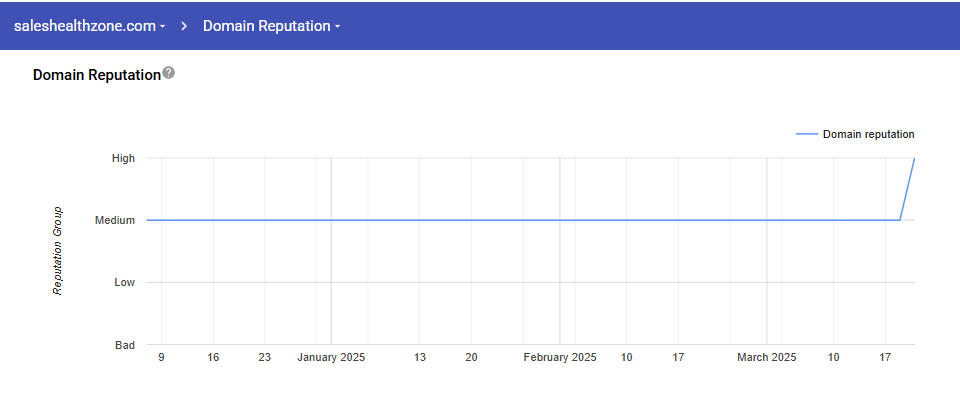Image resolution: width=960 pixels, height=402 pixels.
Task: Open the saleshealthzone.com domain dropdown
Action: click(90, 26)
